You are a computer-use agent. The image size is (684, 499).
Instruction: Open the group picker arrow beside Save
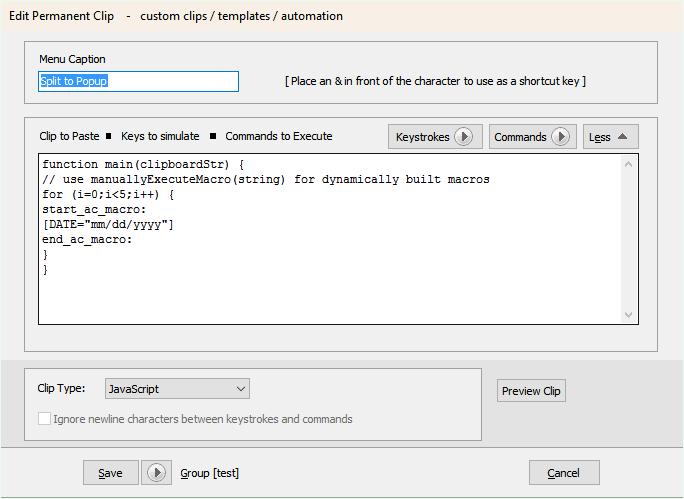point(156,473)
